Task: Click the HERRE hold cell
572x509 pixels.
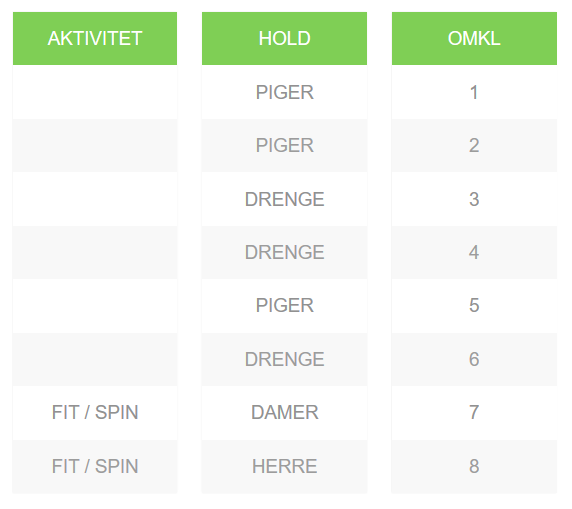Action: [x=285, y=466]
